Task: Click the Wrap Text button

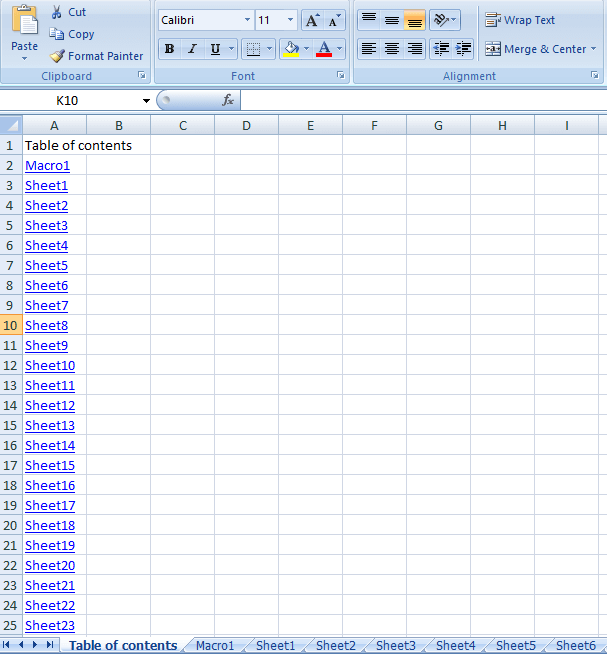Action: (x=520, y=20)
